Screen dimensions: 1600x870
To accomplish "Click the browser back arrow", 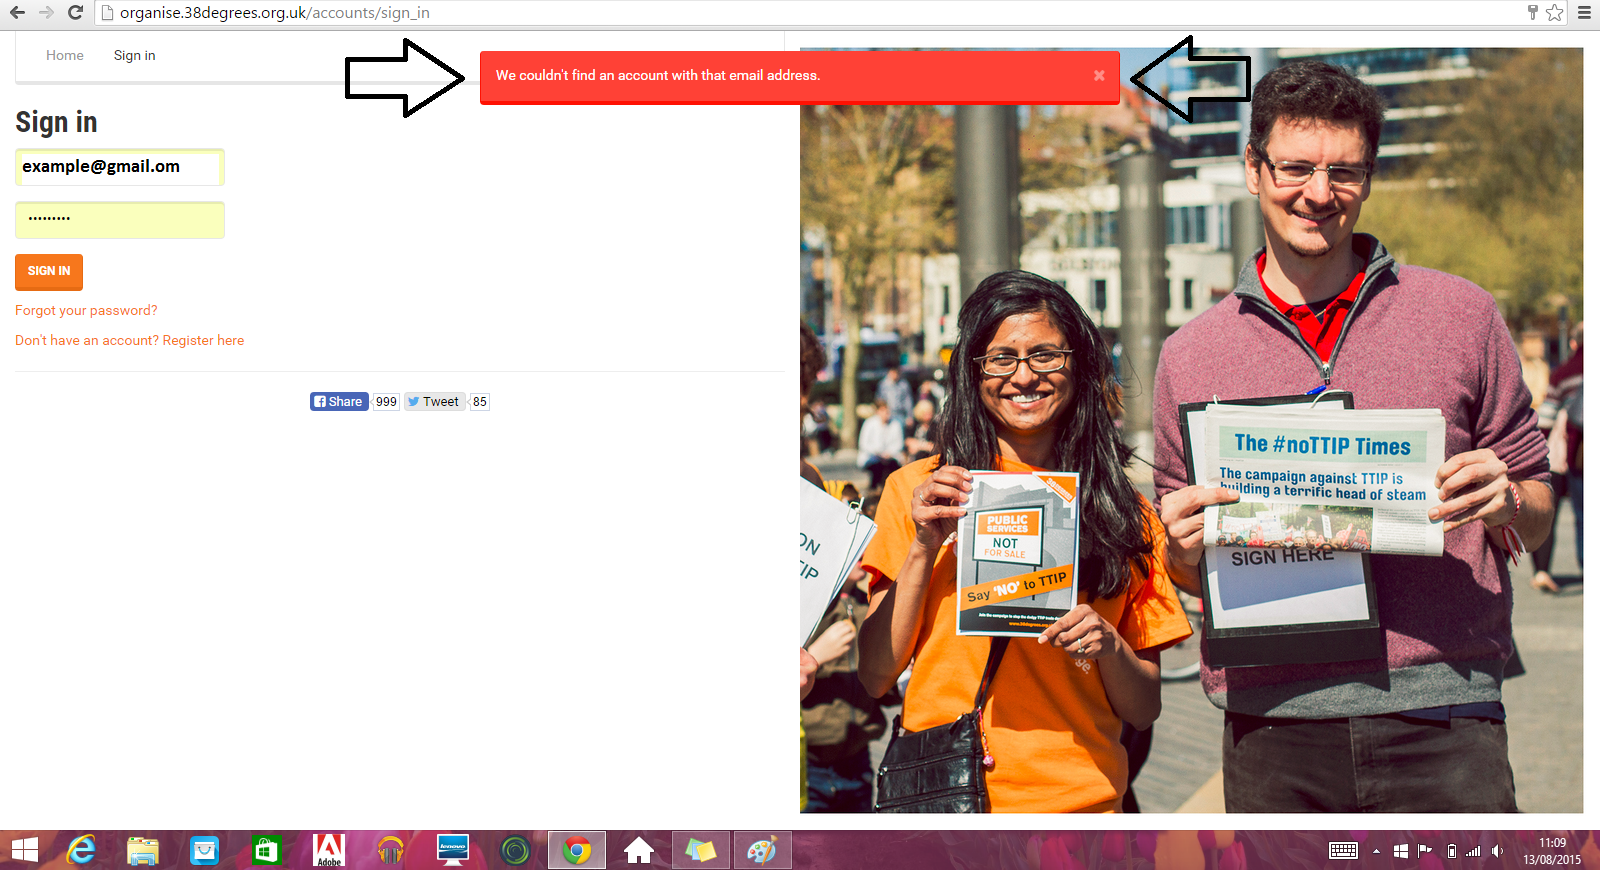I will click(17, 13).
